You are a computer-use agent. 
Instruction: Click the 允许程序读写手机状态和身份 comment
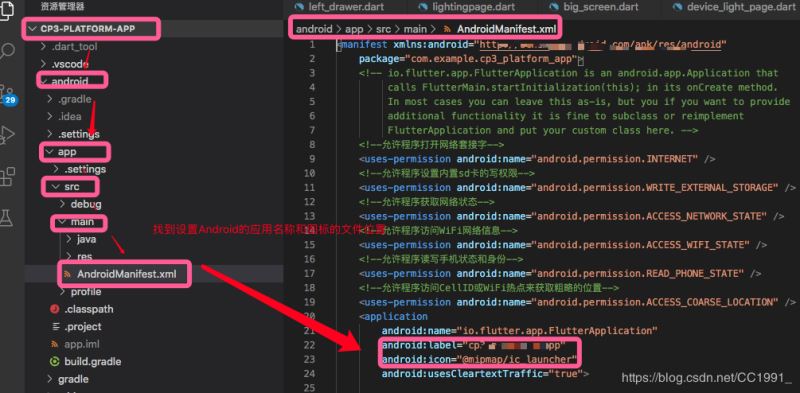coord(440,259)
